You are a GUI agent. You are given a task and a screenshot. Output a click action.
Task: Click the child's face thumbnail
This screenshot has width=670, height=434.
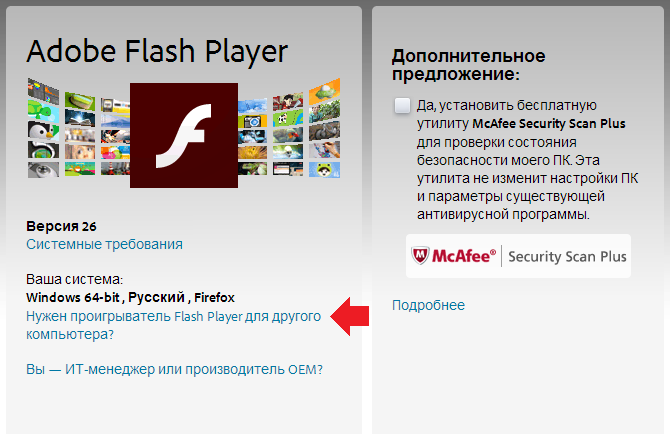(x=80, y=151)
